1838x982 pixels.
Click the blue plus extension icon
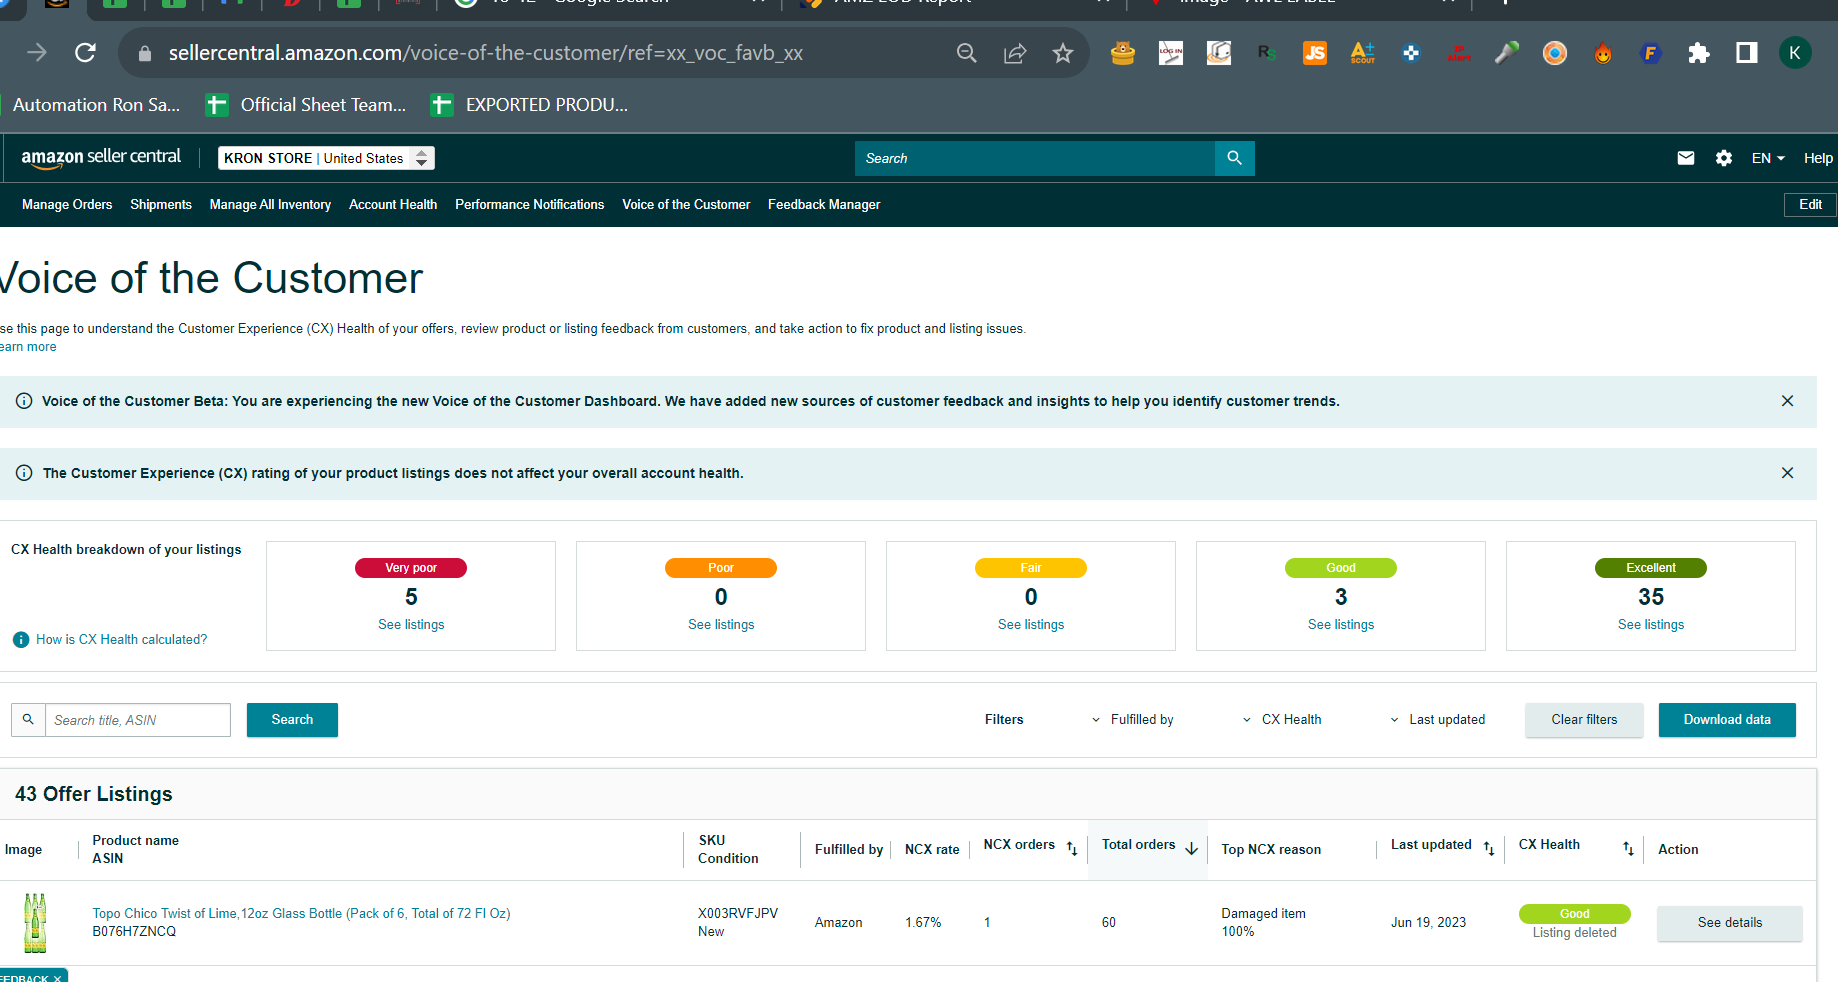click(x=1411, y=53)
